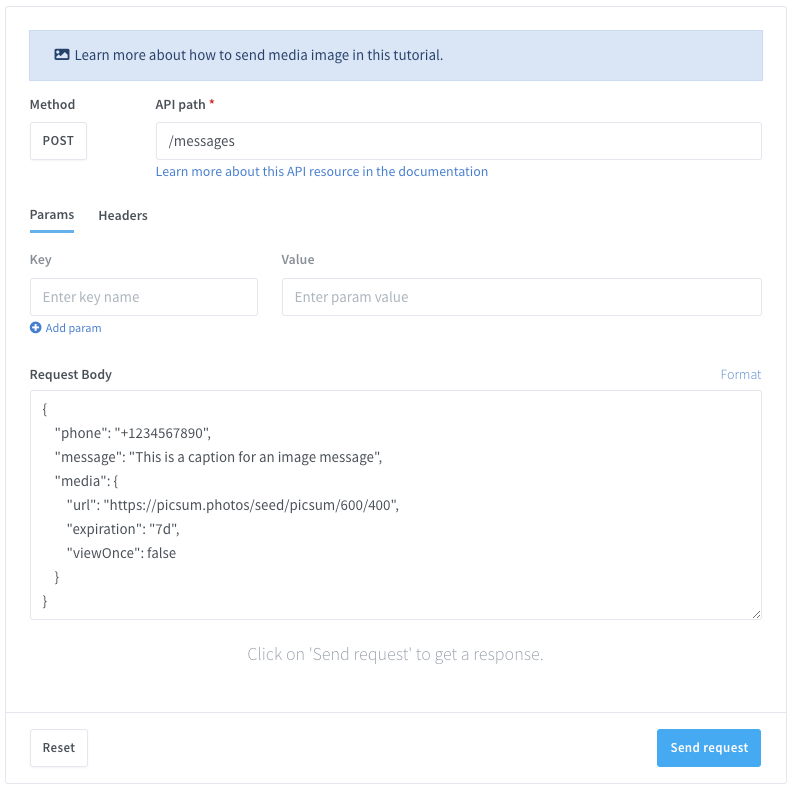The width and height of the screenshot is (793, 790).
Task: Click the phone number line in request body
Action: (x=133, y=433)
